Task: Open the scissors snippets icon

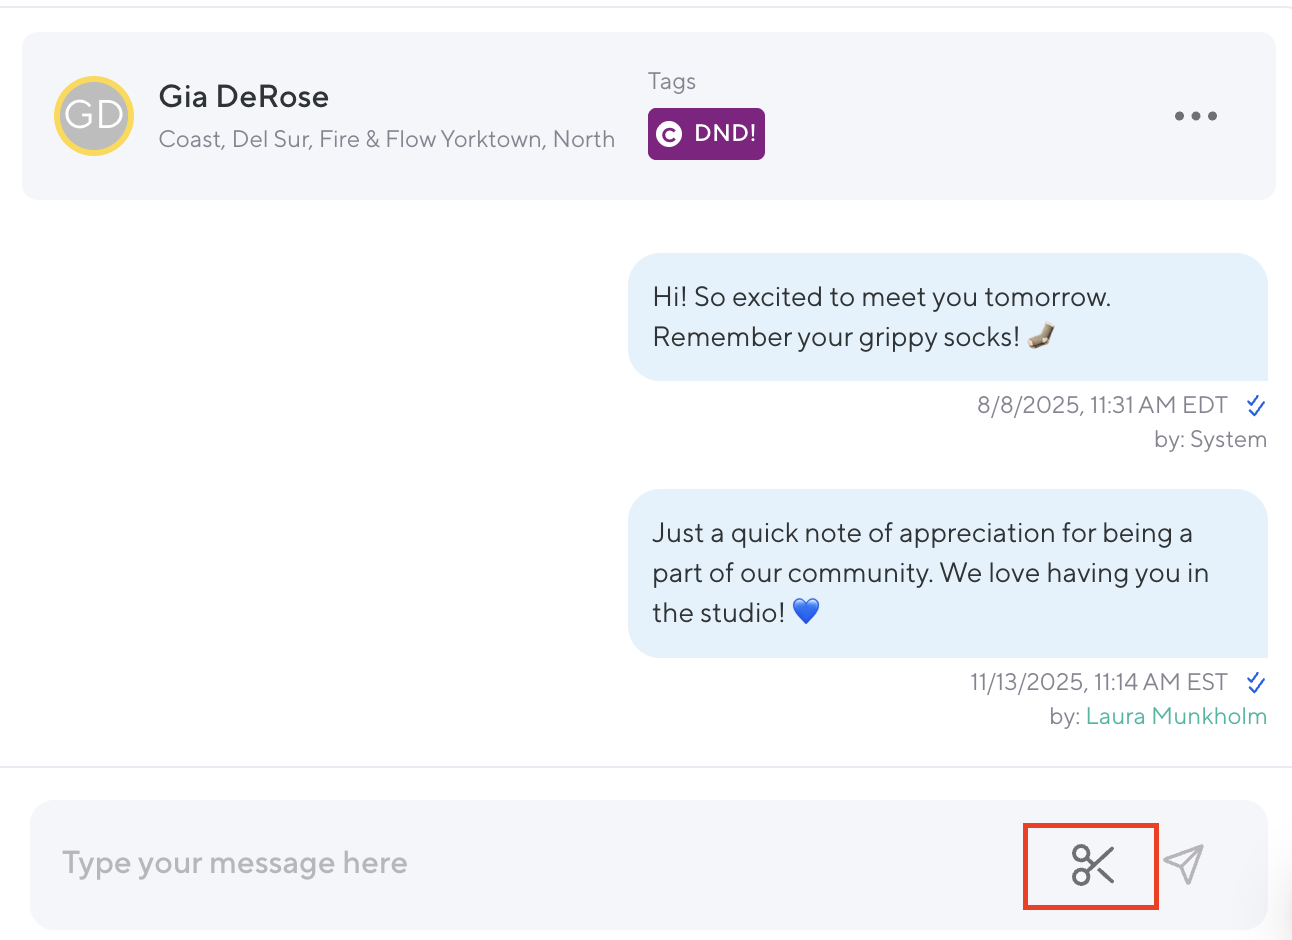Action: (1092, 865)
